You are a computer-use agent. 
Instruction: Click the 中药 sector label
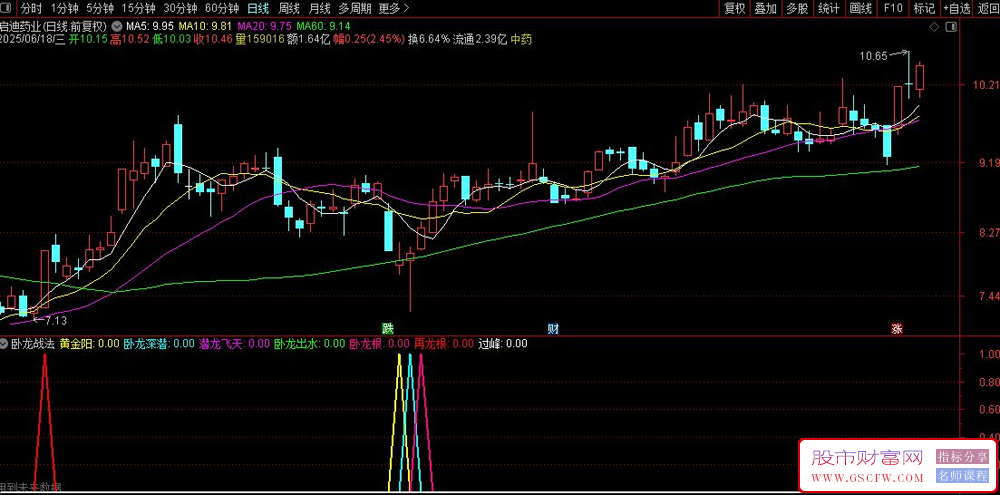pyautogui.click(x=521, y=40)
